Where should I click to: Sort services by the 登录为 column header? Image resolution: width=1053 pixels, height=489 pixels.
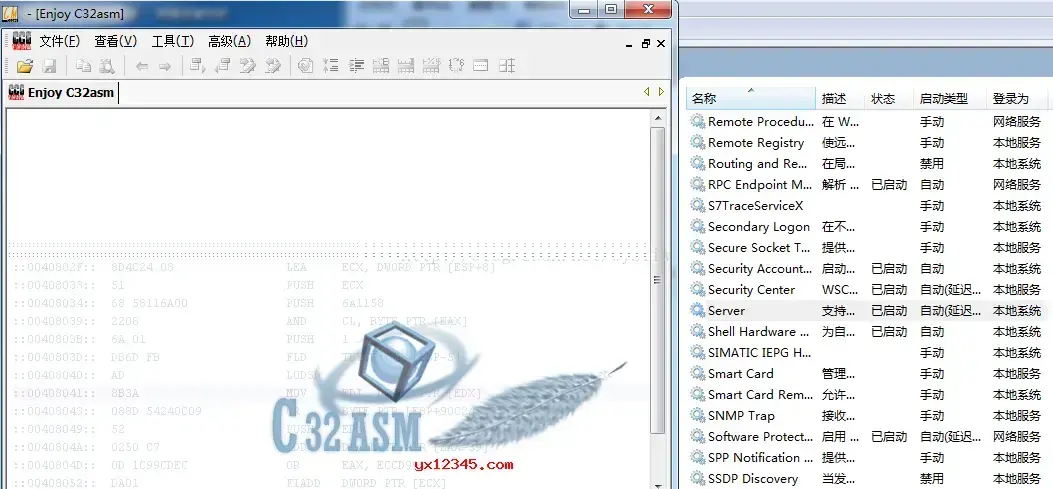(x=1017, y=98)
